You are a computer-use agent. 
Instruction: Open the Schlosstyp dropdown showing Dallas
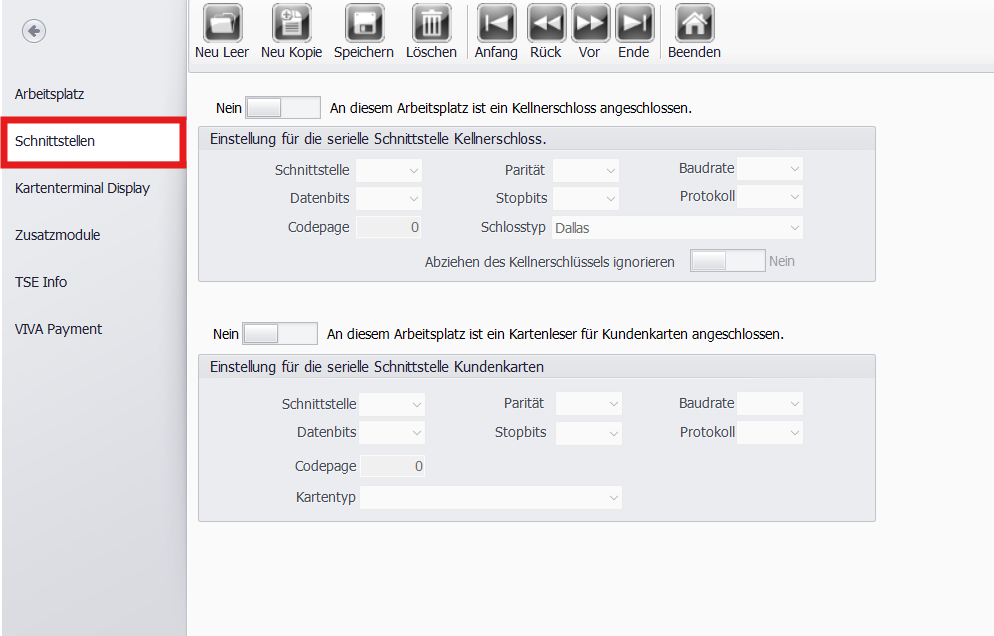[677, 228]
